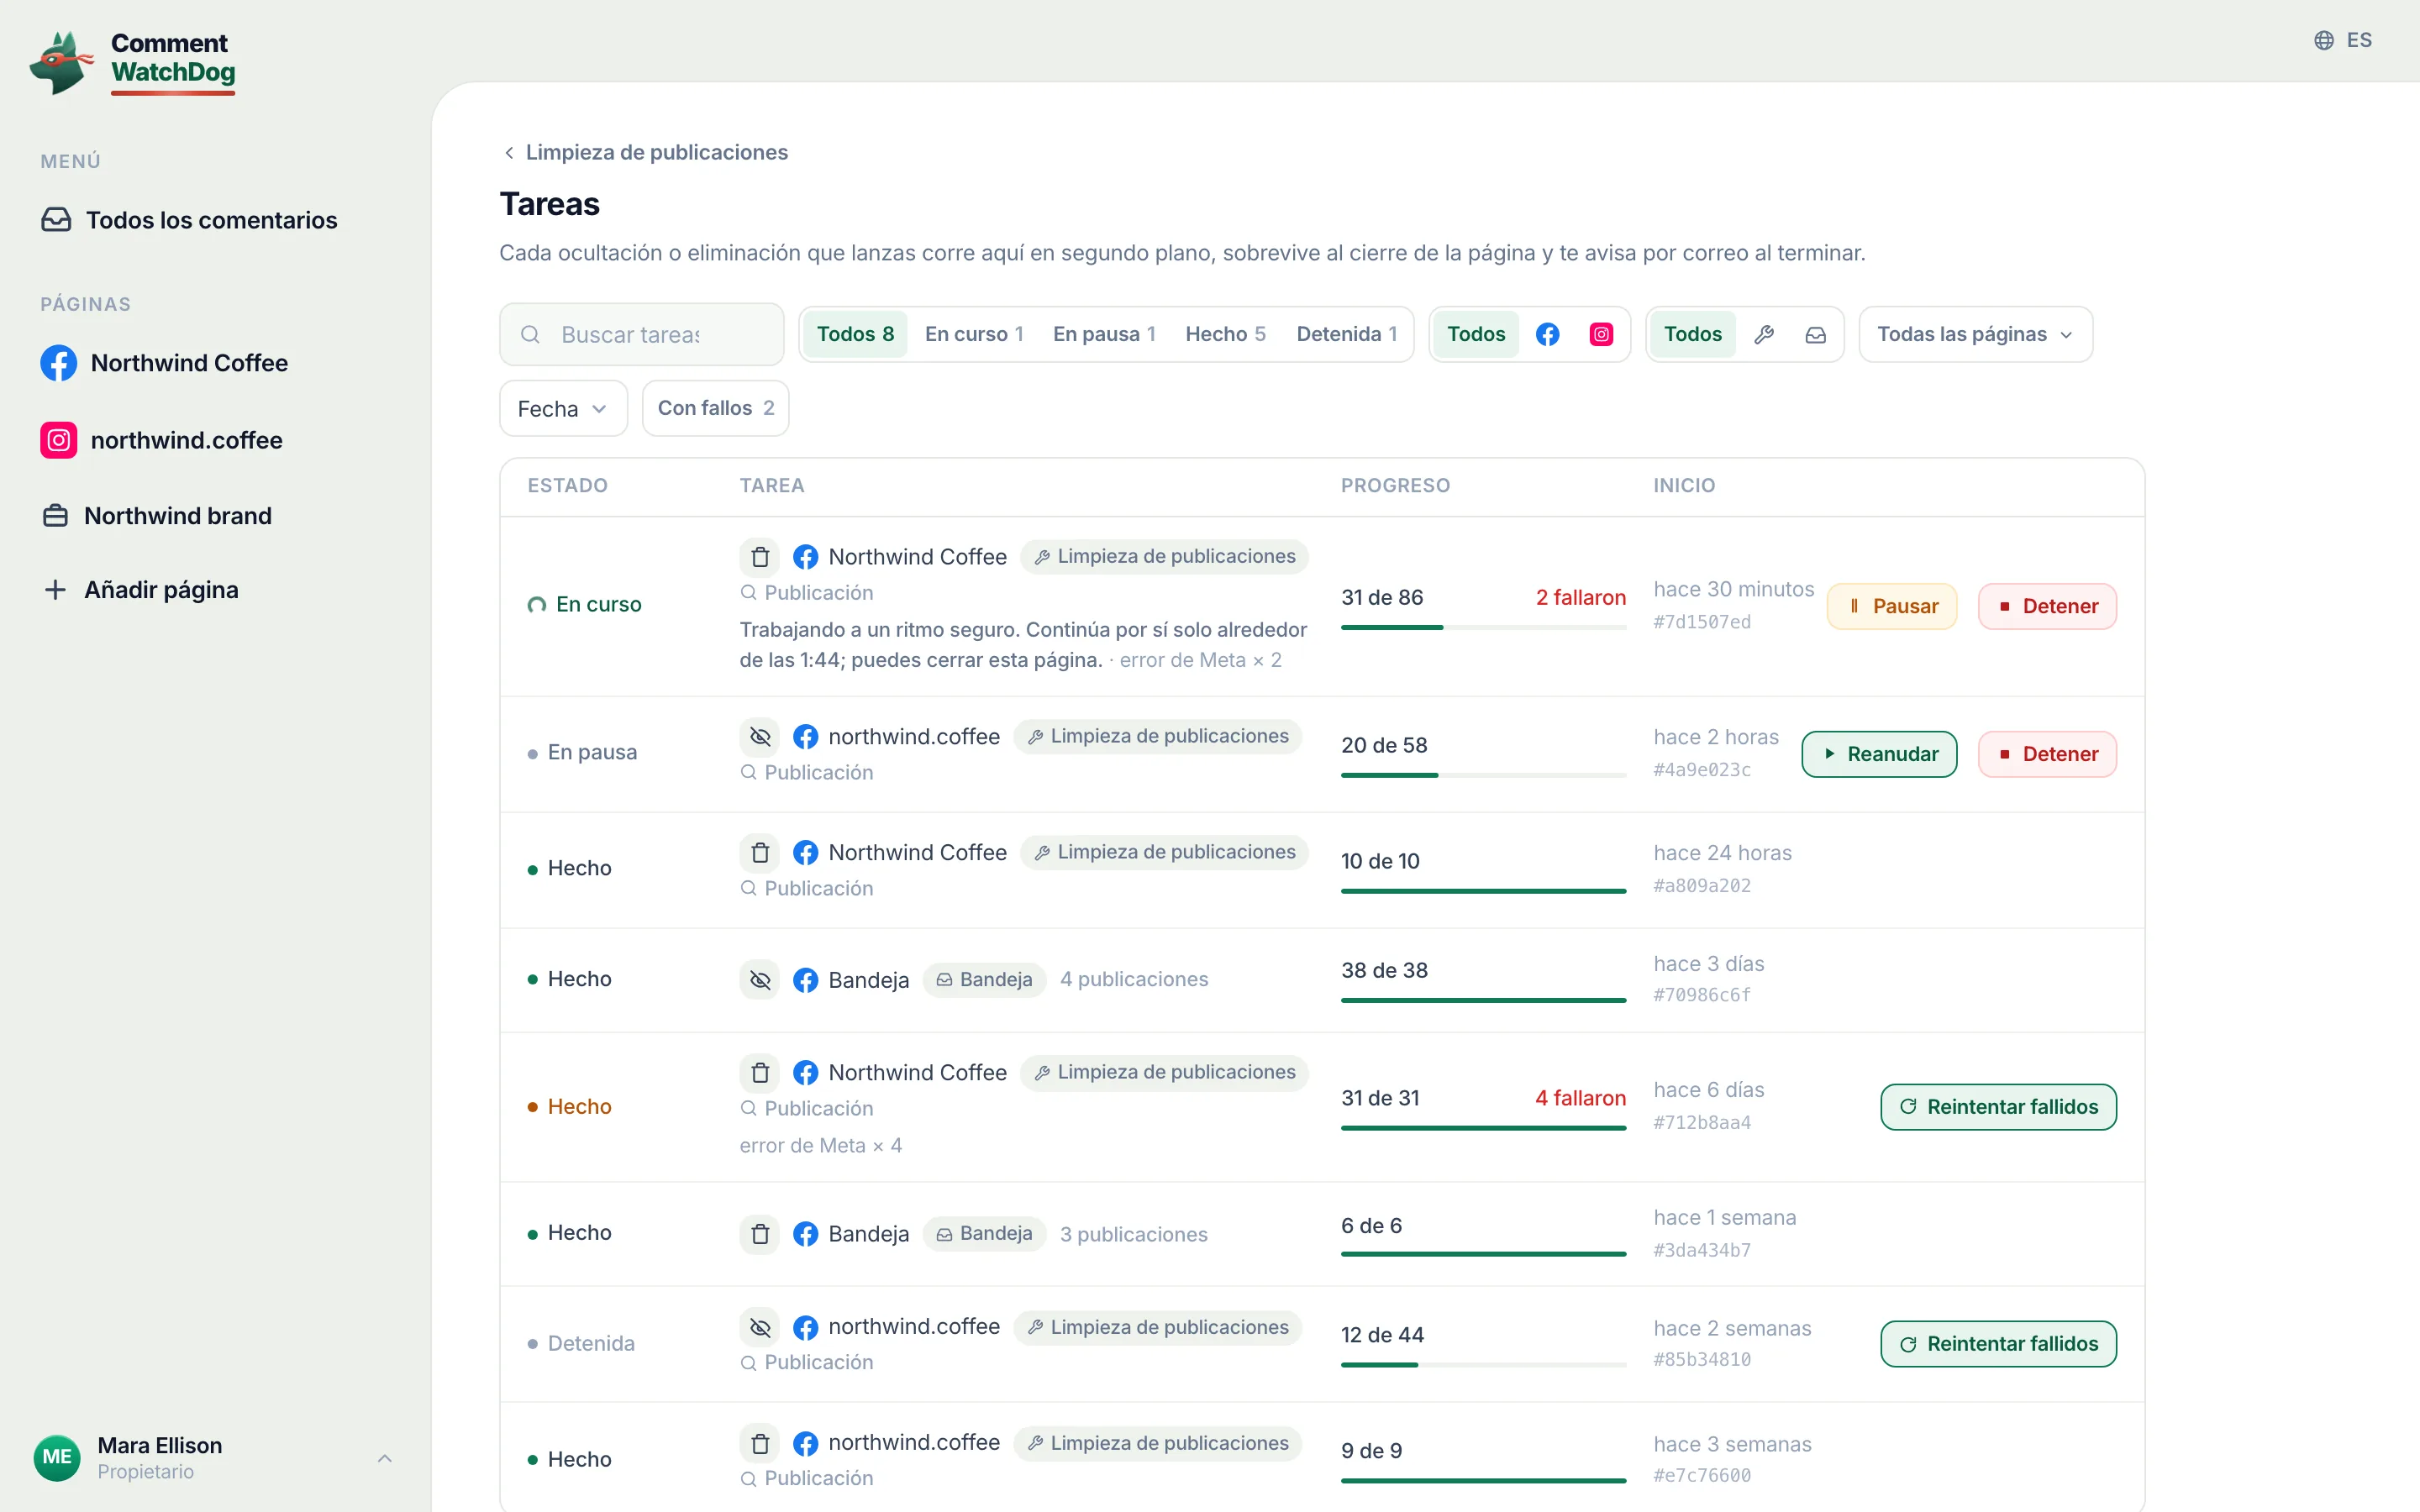Focus the Buscar tareas search field
The width and height of the screenshot is (2420, 1512).
point(642,334)
